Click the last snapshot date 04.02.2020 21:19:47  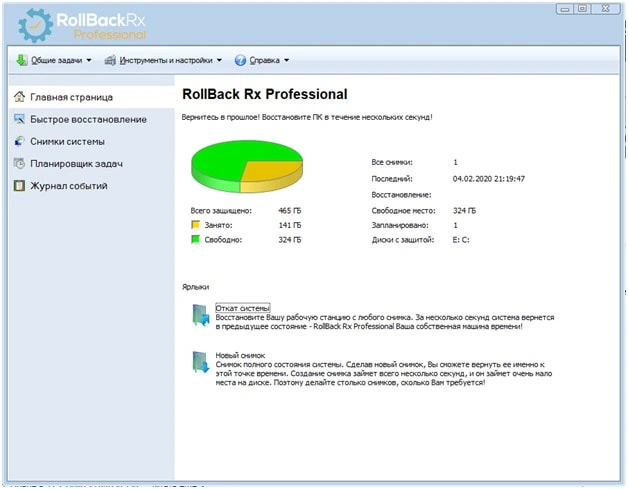coord(489,179)
